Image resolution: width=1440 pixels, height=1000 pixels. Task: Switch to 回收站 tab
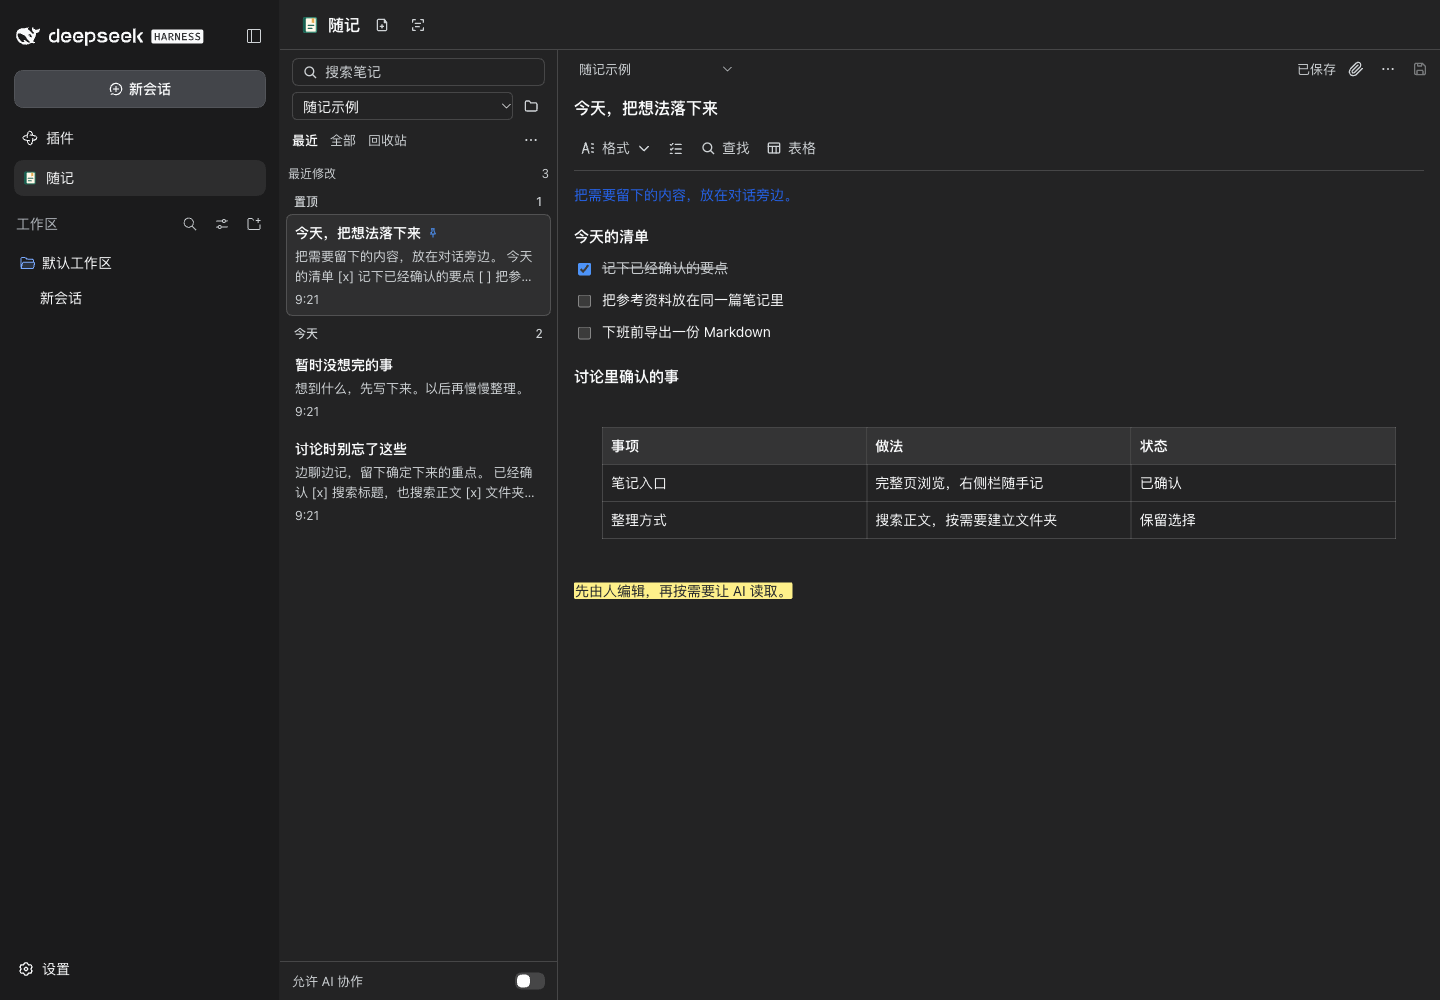click(388, 140)
